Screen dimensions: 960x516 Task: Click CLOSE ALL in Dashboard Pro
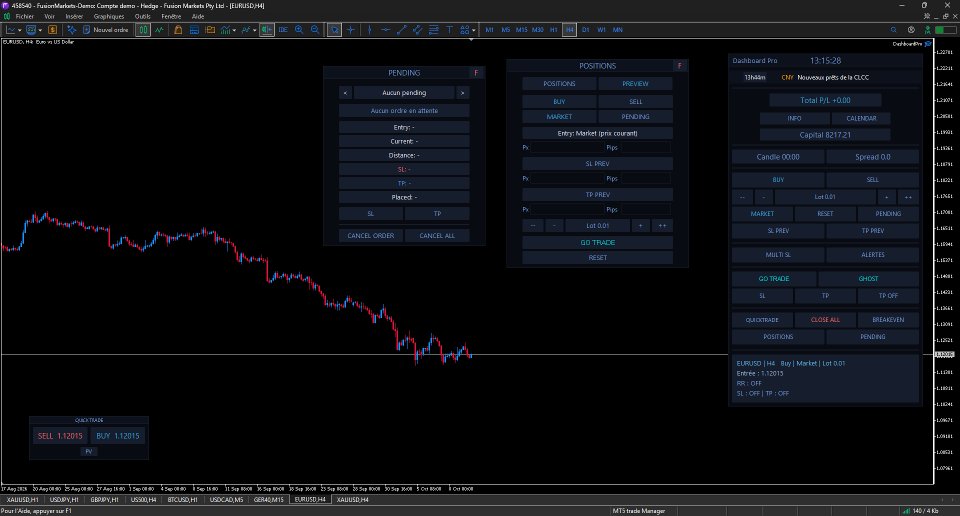tap(825, 320)
